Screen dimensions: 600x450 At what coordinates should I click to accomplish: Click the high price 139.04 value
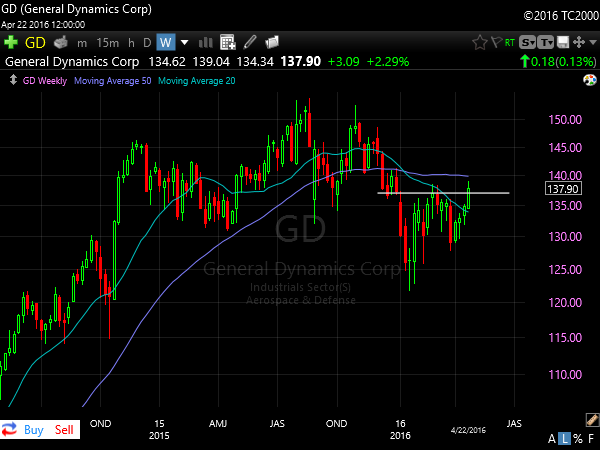point(211,62)
